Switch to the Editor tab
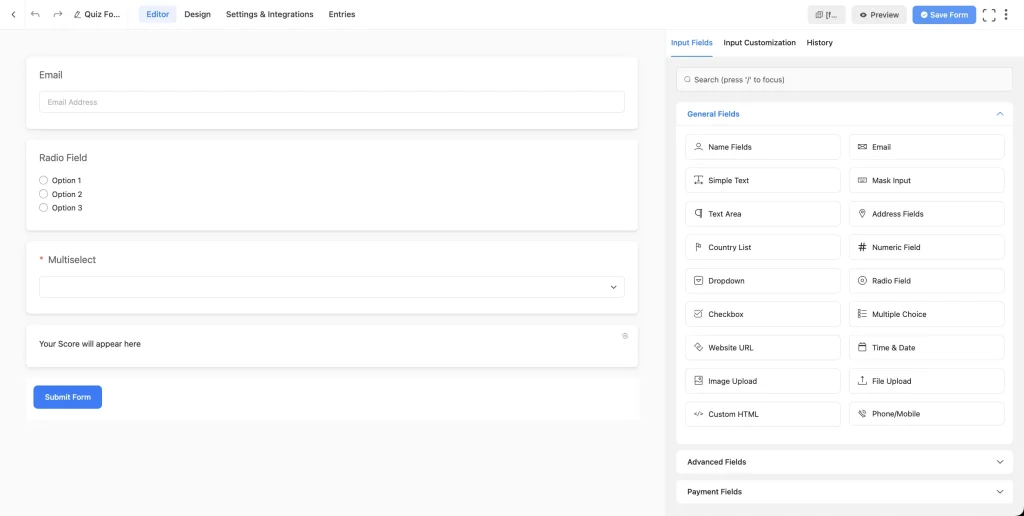This screenshot has height=516, width=1024. [157, 14]
